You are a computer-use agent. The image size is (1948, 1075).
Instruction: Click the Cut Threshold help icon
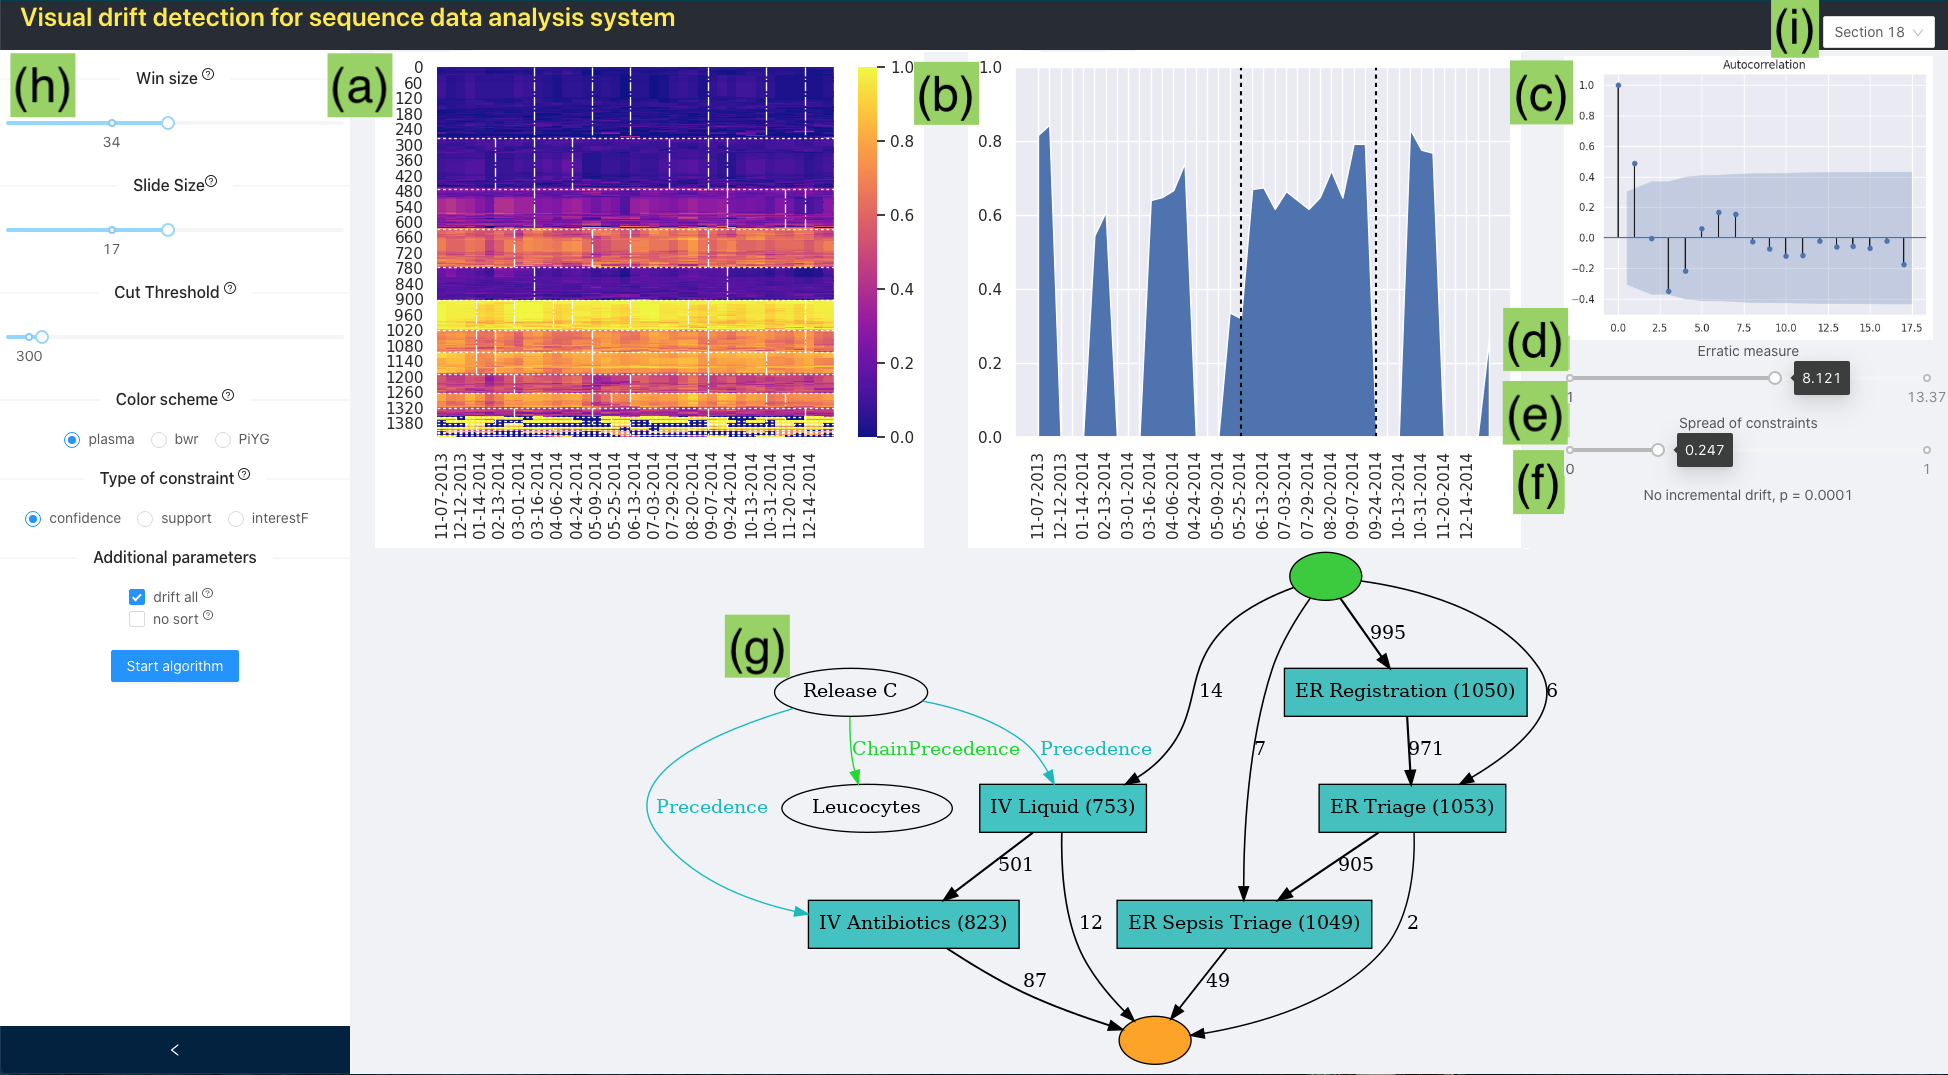[x=230, y=289]
